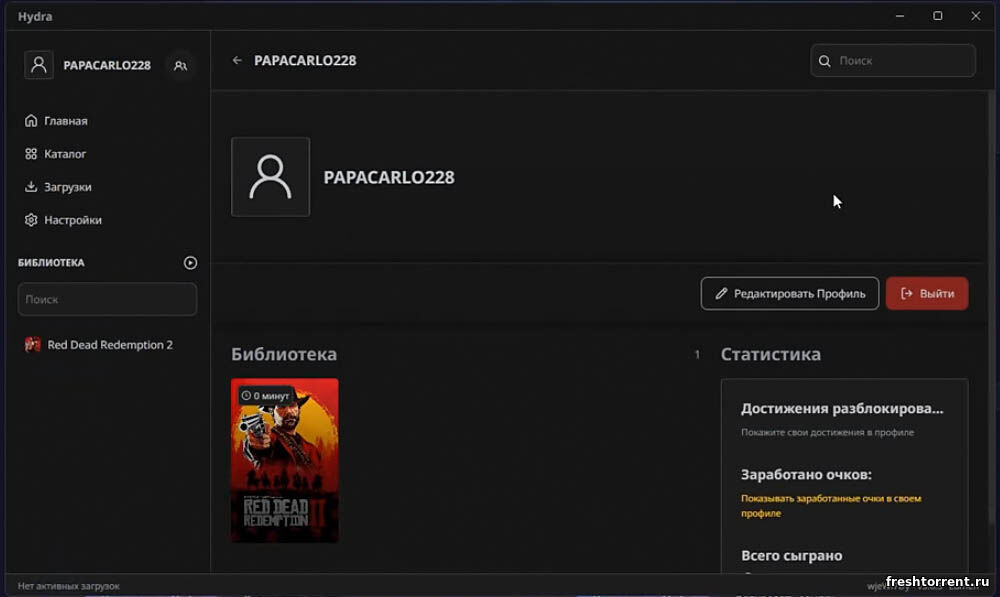This screenshot has width=1000, height=597.
Task: Open the Red Dead Redemption 2 cover thumbnail
Action: pyautogui.click(x=284, y=461)
